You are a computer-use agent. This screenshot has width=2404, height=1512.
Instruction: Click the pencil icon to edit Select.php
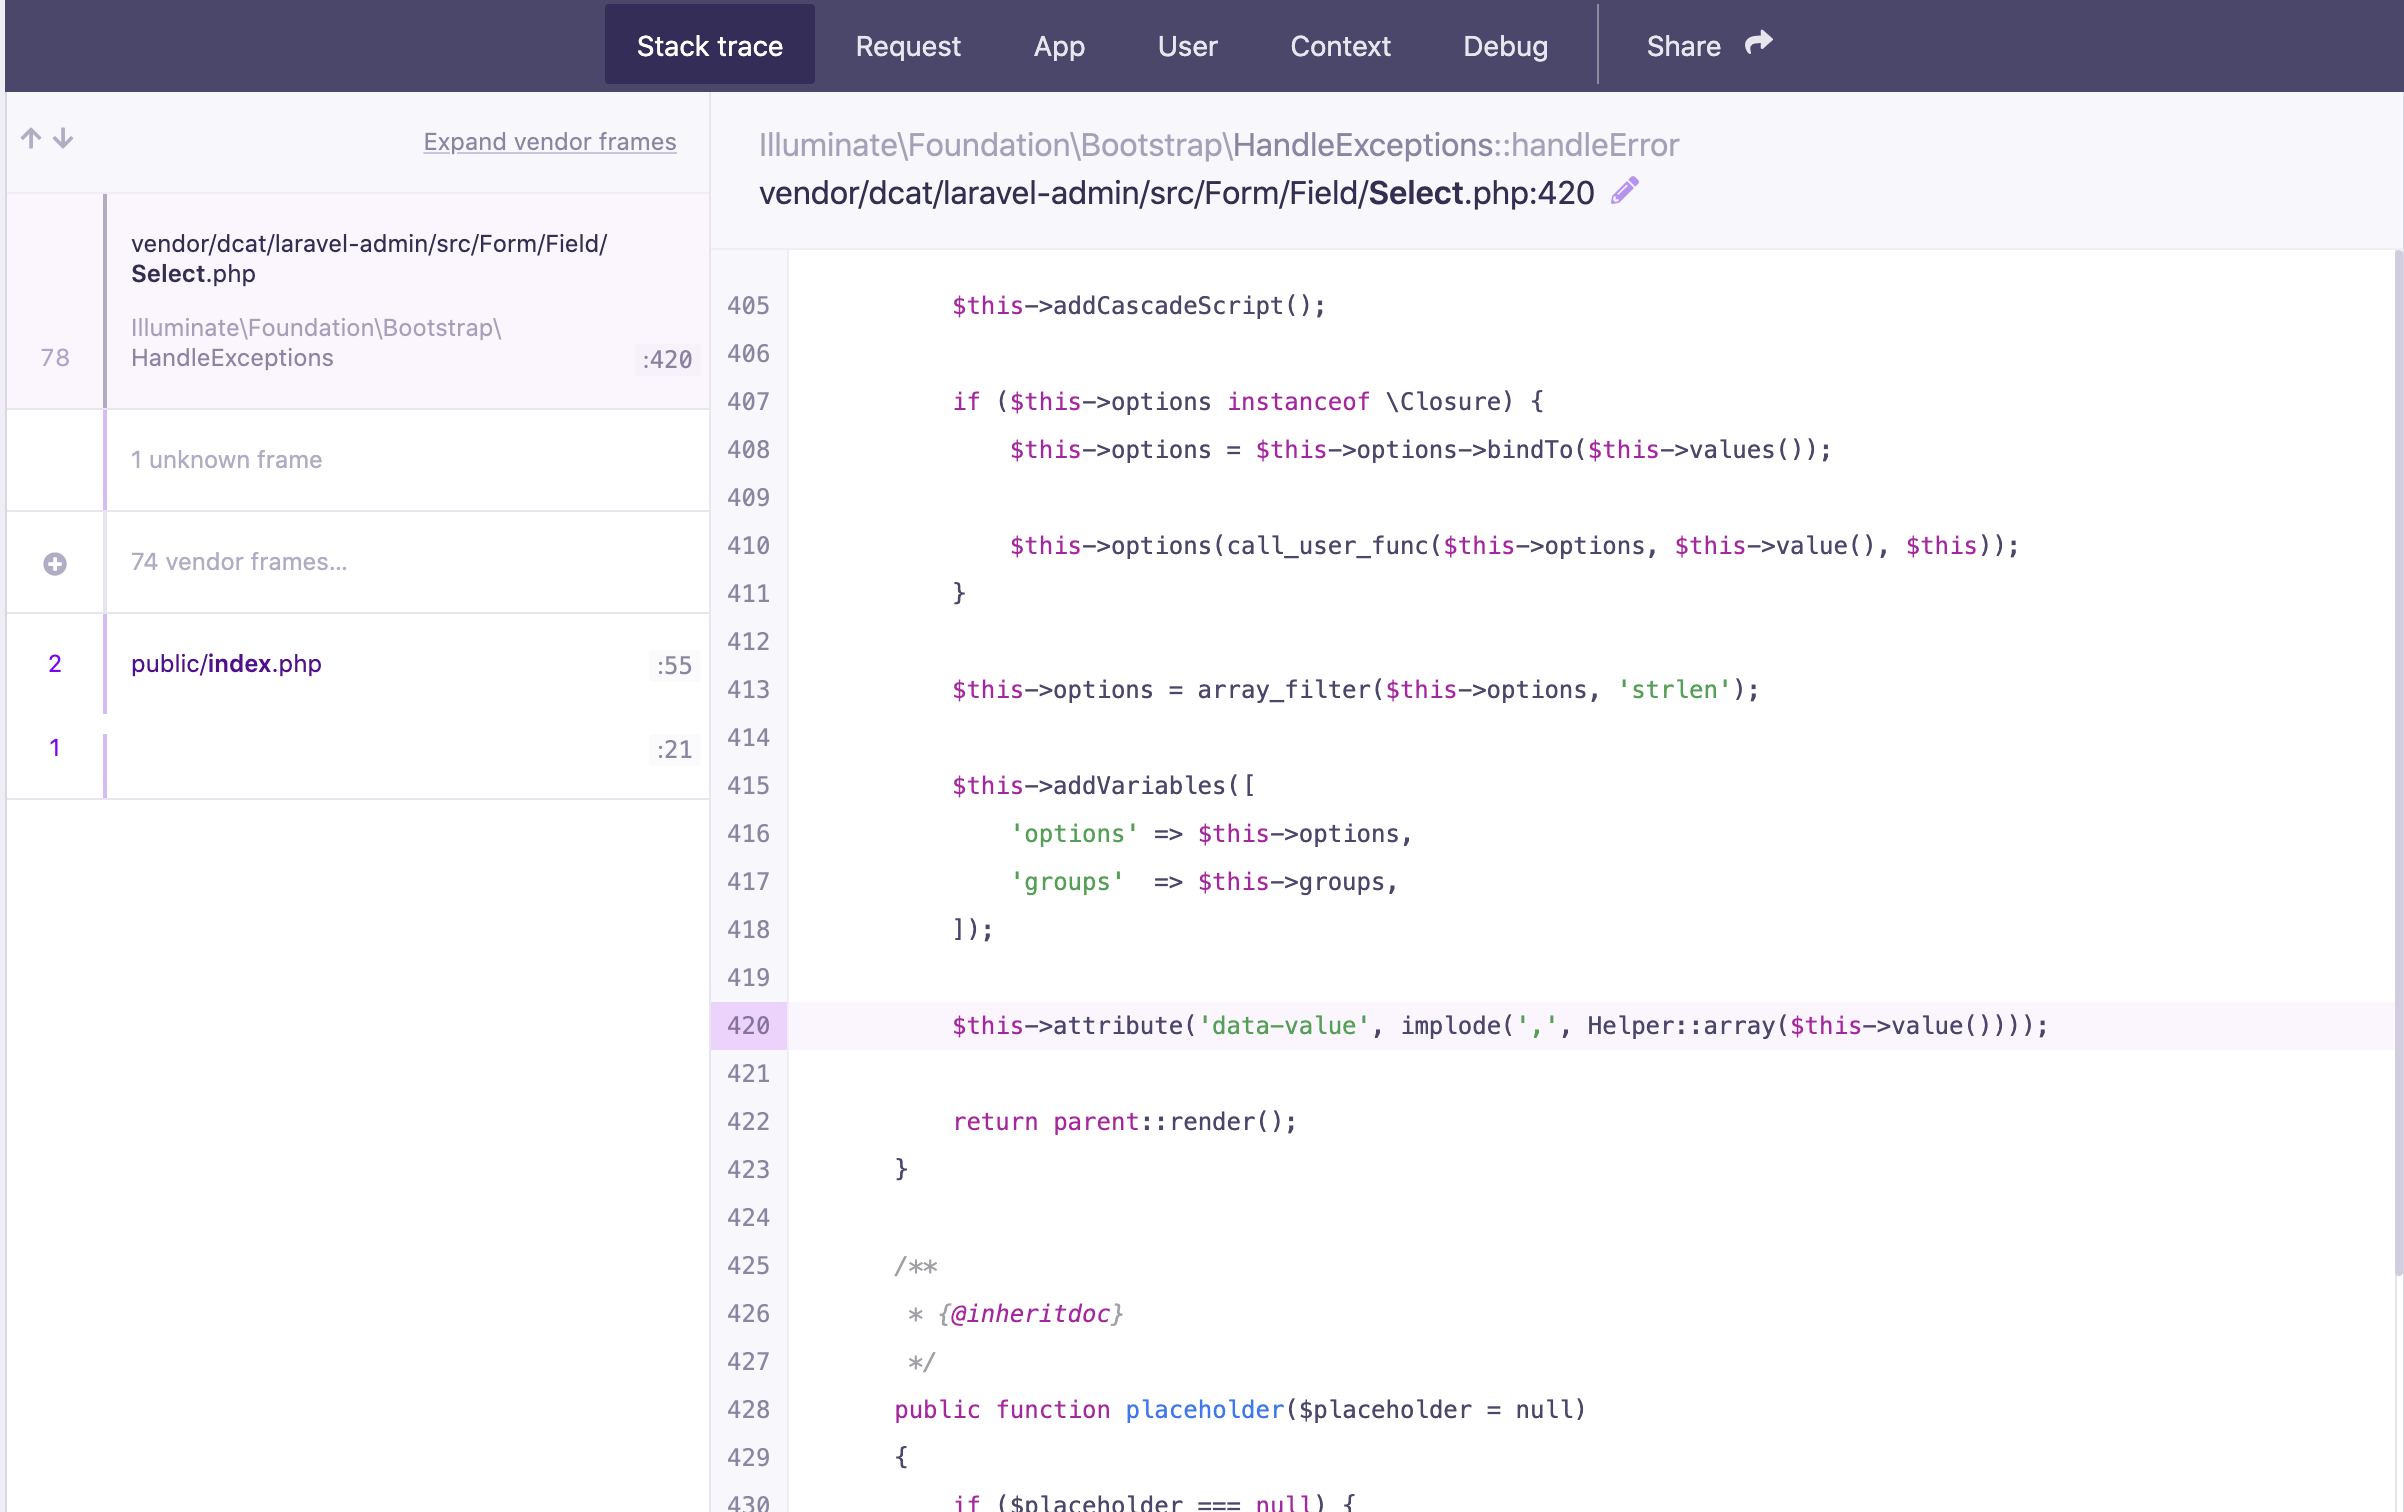coord(1623,190)
